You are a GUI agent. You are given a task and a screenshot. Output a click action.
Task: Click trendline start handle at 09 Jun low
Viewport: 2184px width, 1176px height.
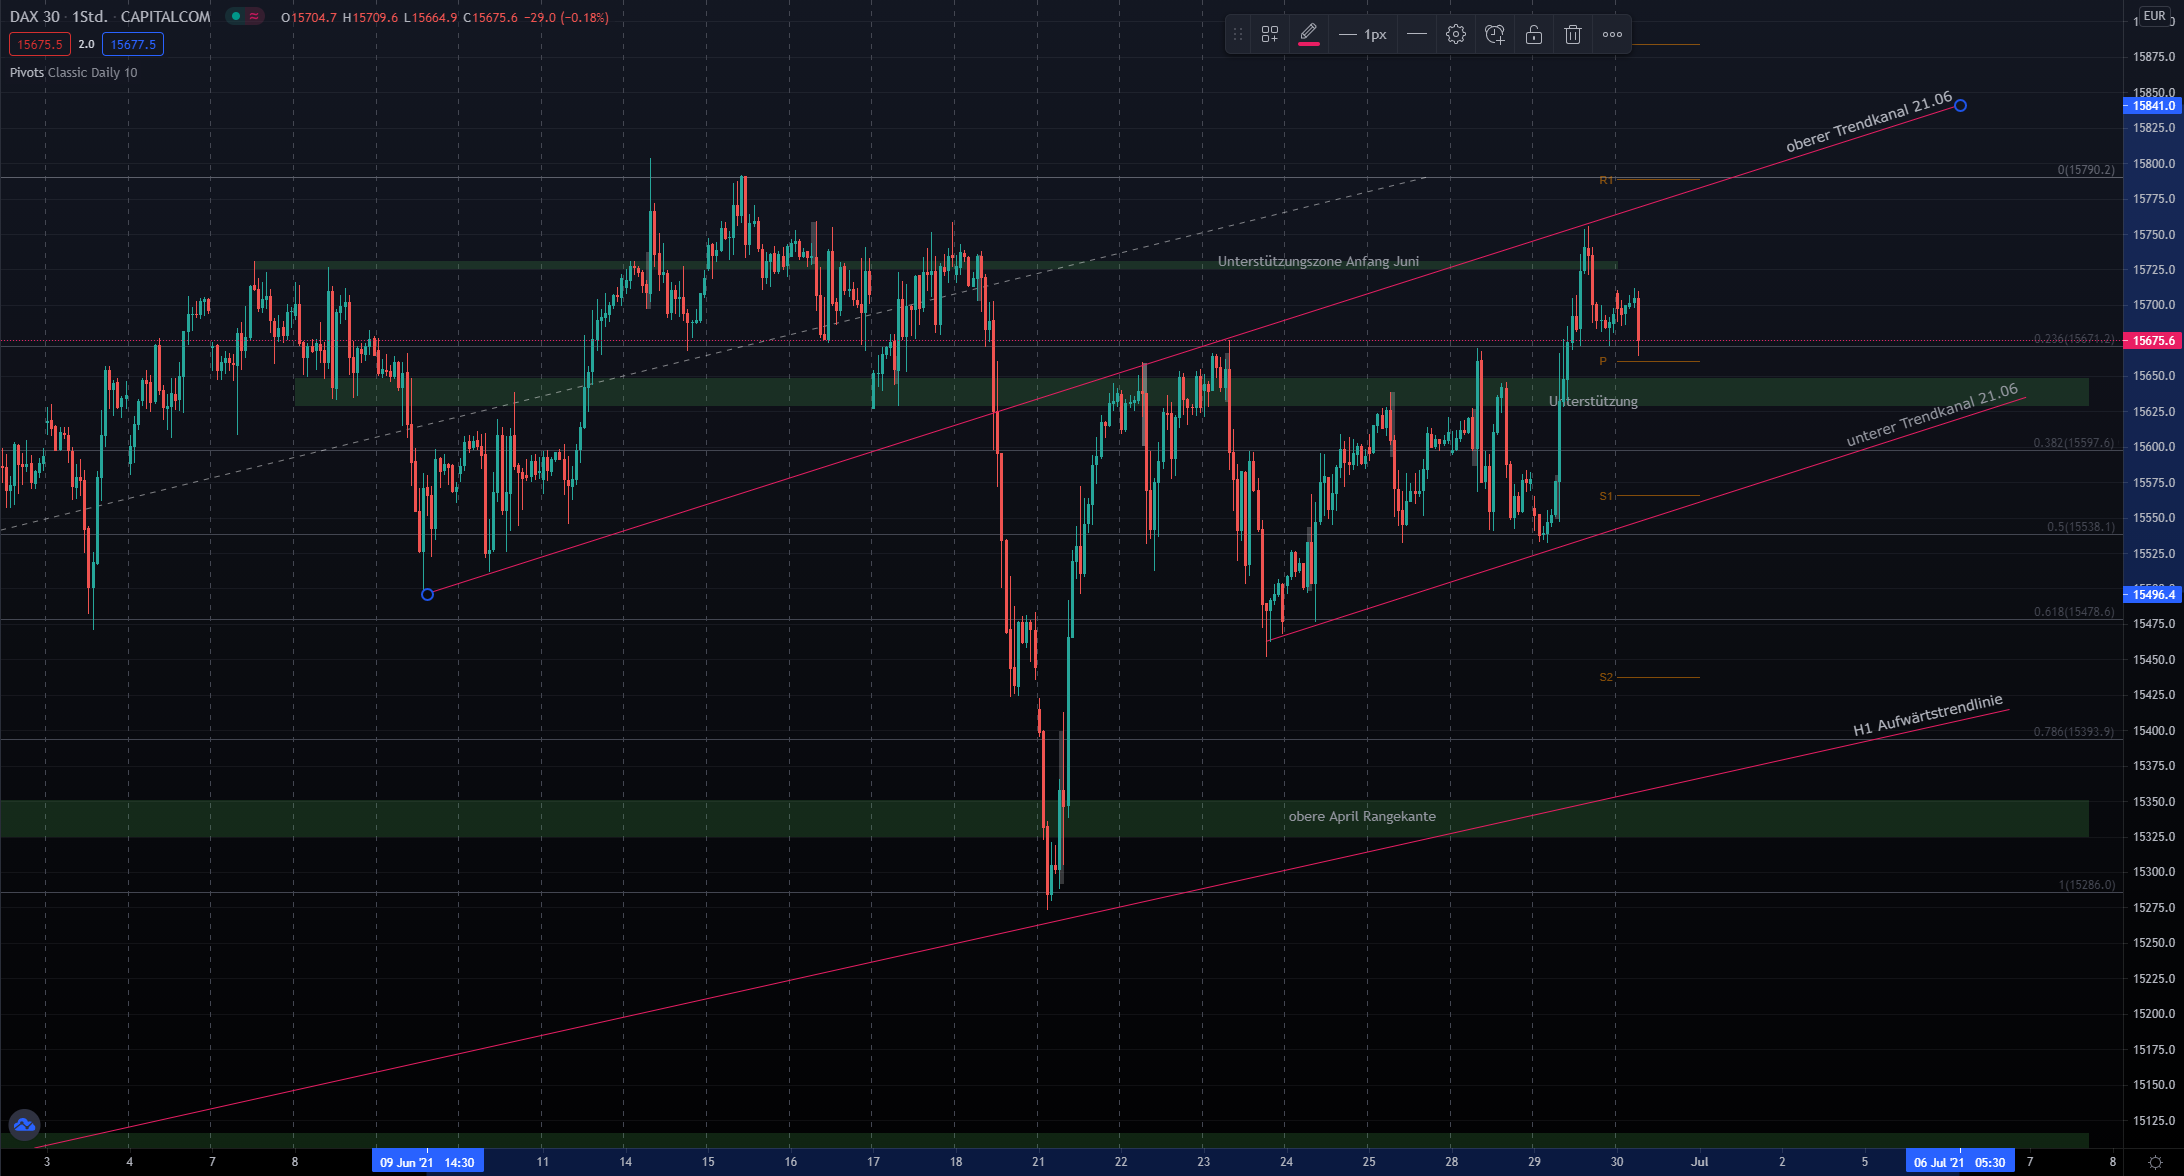click(428, 595)
